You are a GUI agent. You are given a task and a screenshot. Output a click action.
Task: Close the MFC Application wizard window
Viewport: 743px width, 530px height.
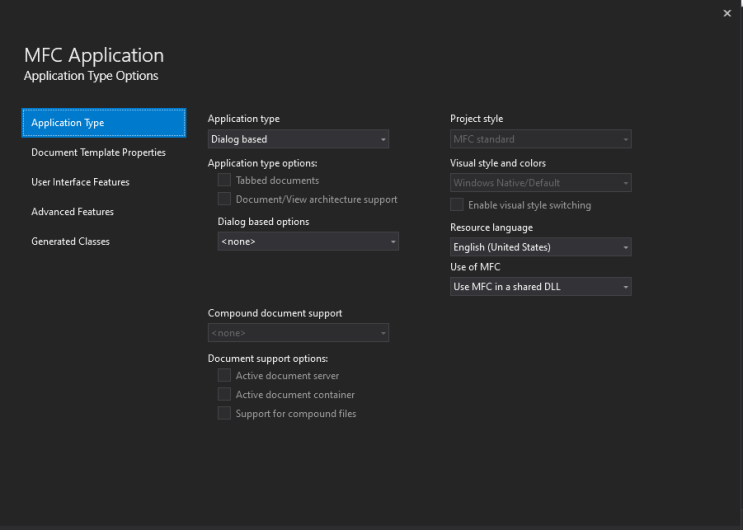[x=727, y=12]
